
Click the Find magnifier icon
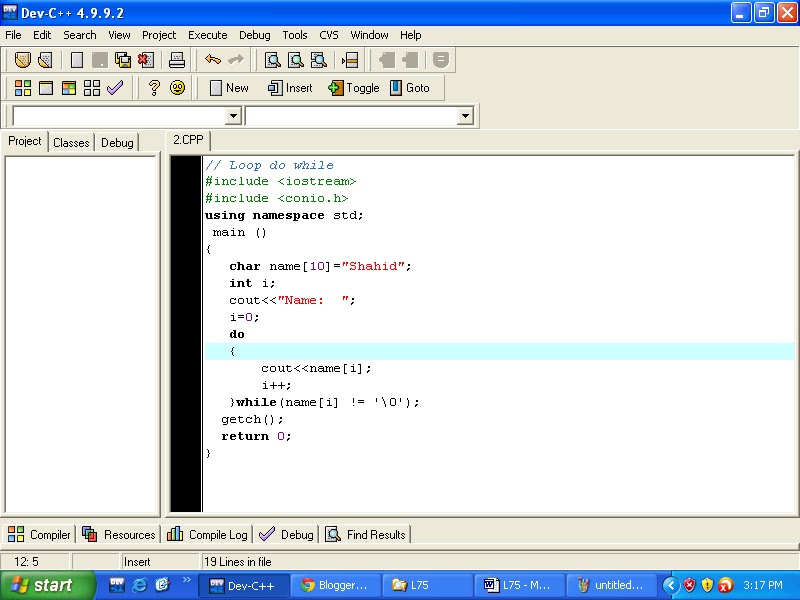click(272, 60)
